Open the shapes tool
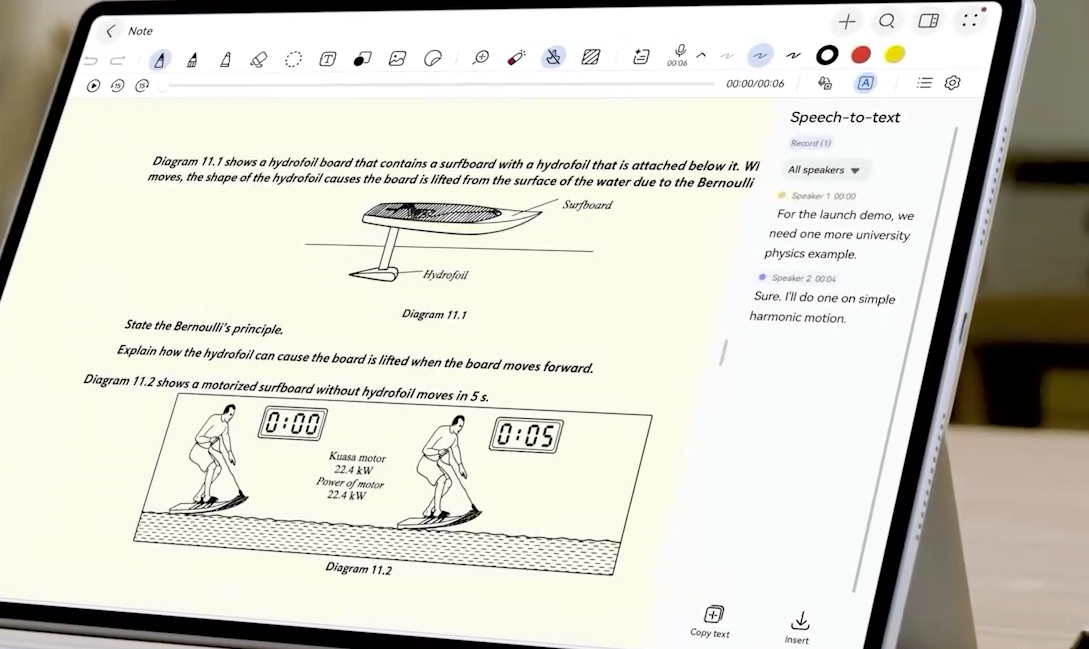Viewport: 1089px width, 649px height. [x=362, y=59]
